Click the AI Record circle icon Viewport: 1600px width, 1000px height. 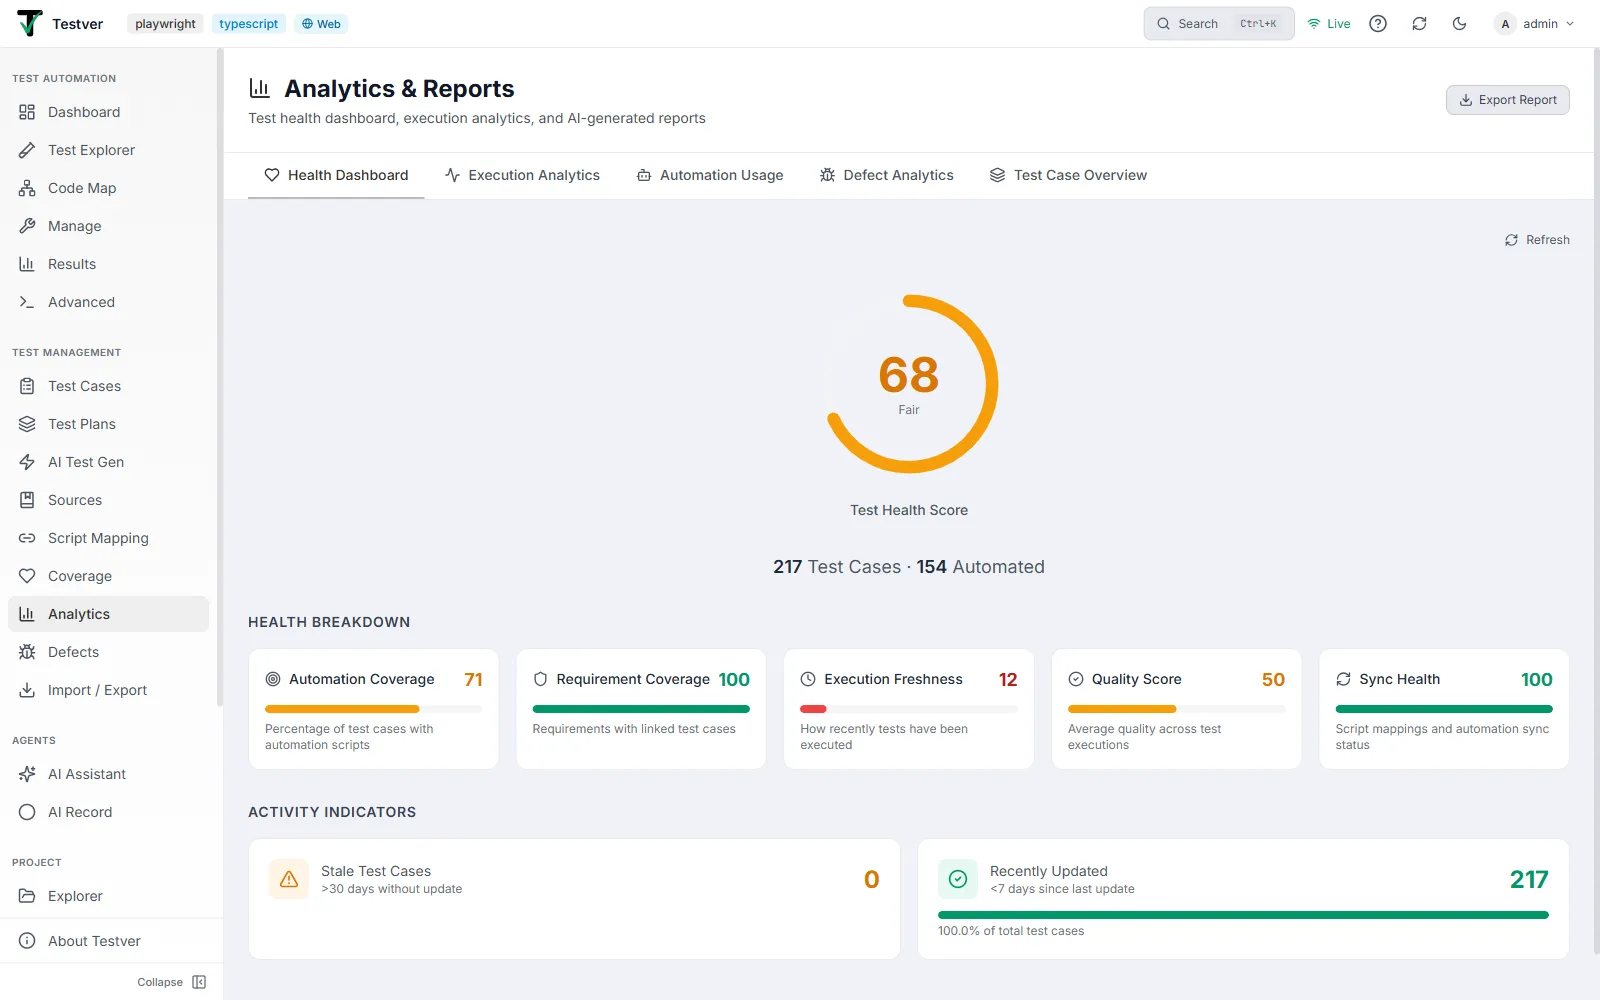[x=27, y=812]
